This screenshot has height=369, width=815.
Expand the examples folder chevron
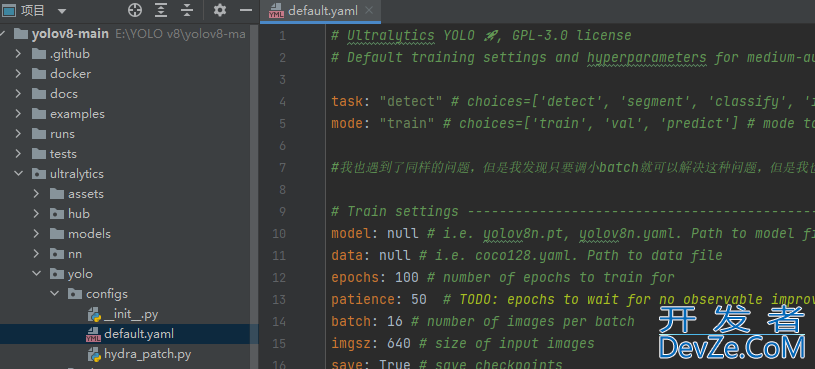point(18,114)
